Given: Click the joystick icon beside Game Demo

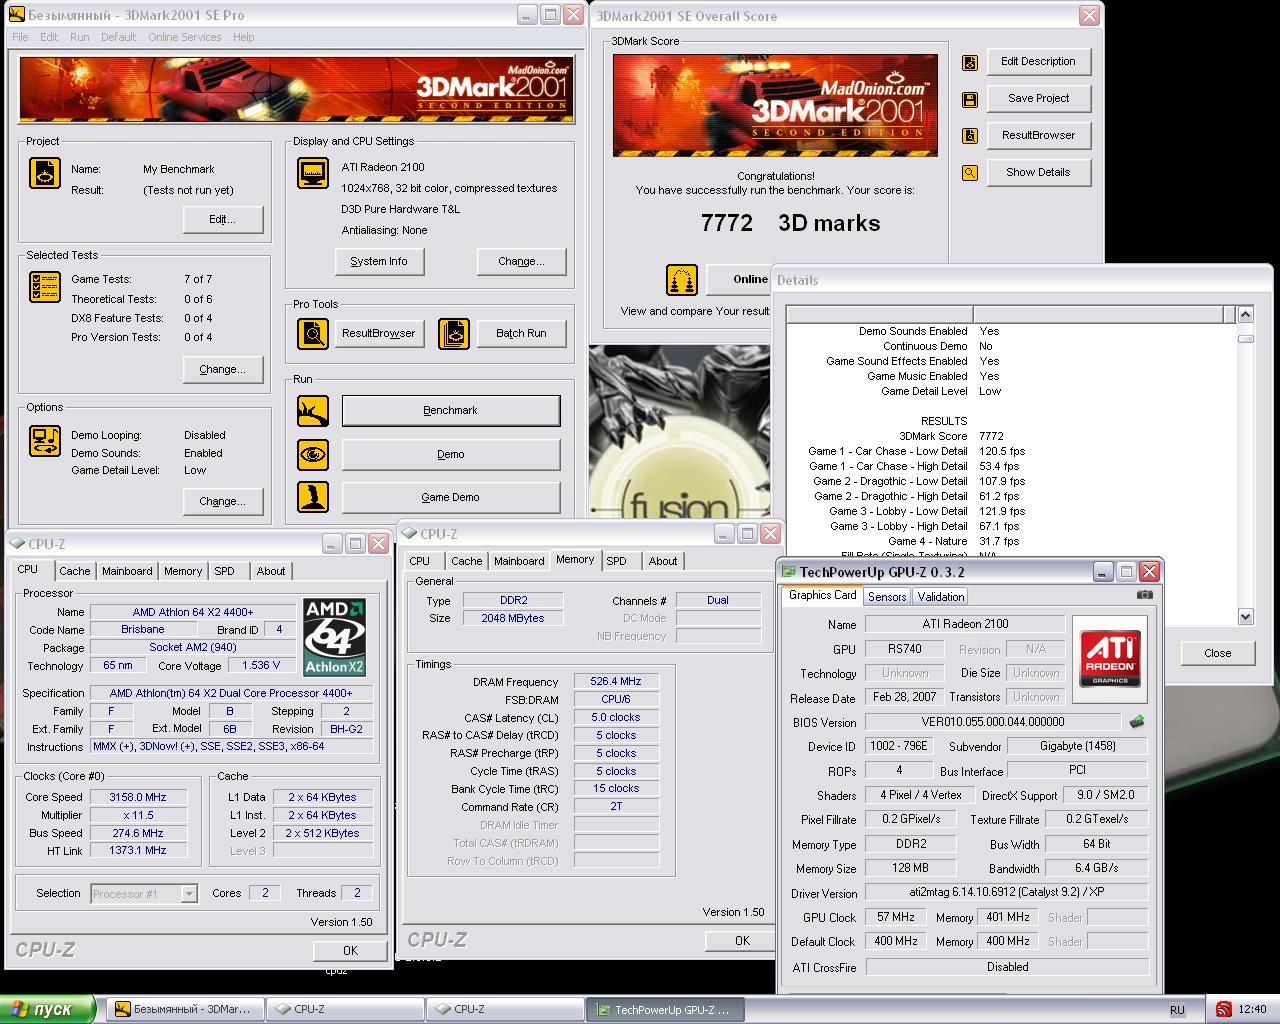Looking at the screenshot, I should [x=313, y=497].
